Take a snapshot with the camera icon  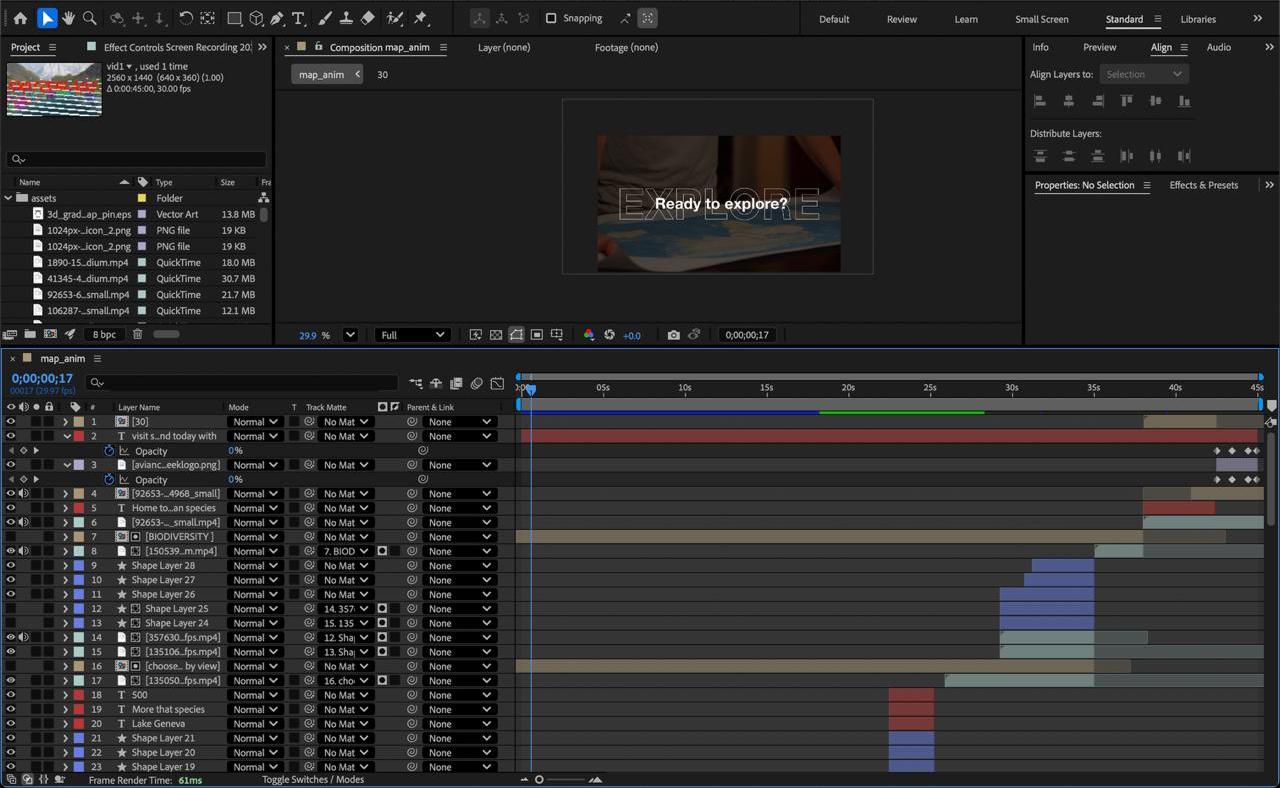[674, 335]
